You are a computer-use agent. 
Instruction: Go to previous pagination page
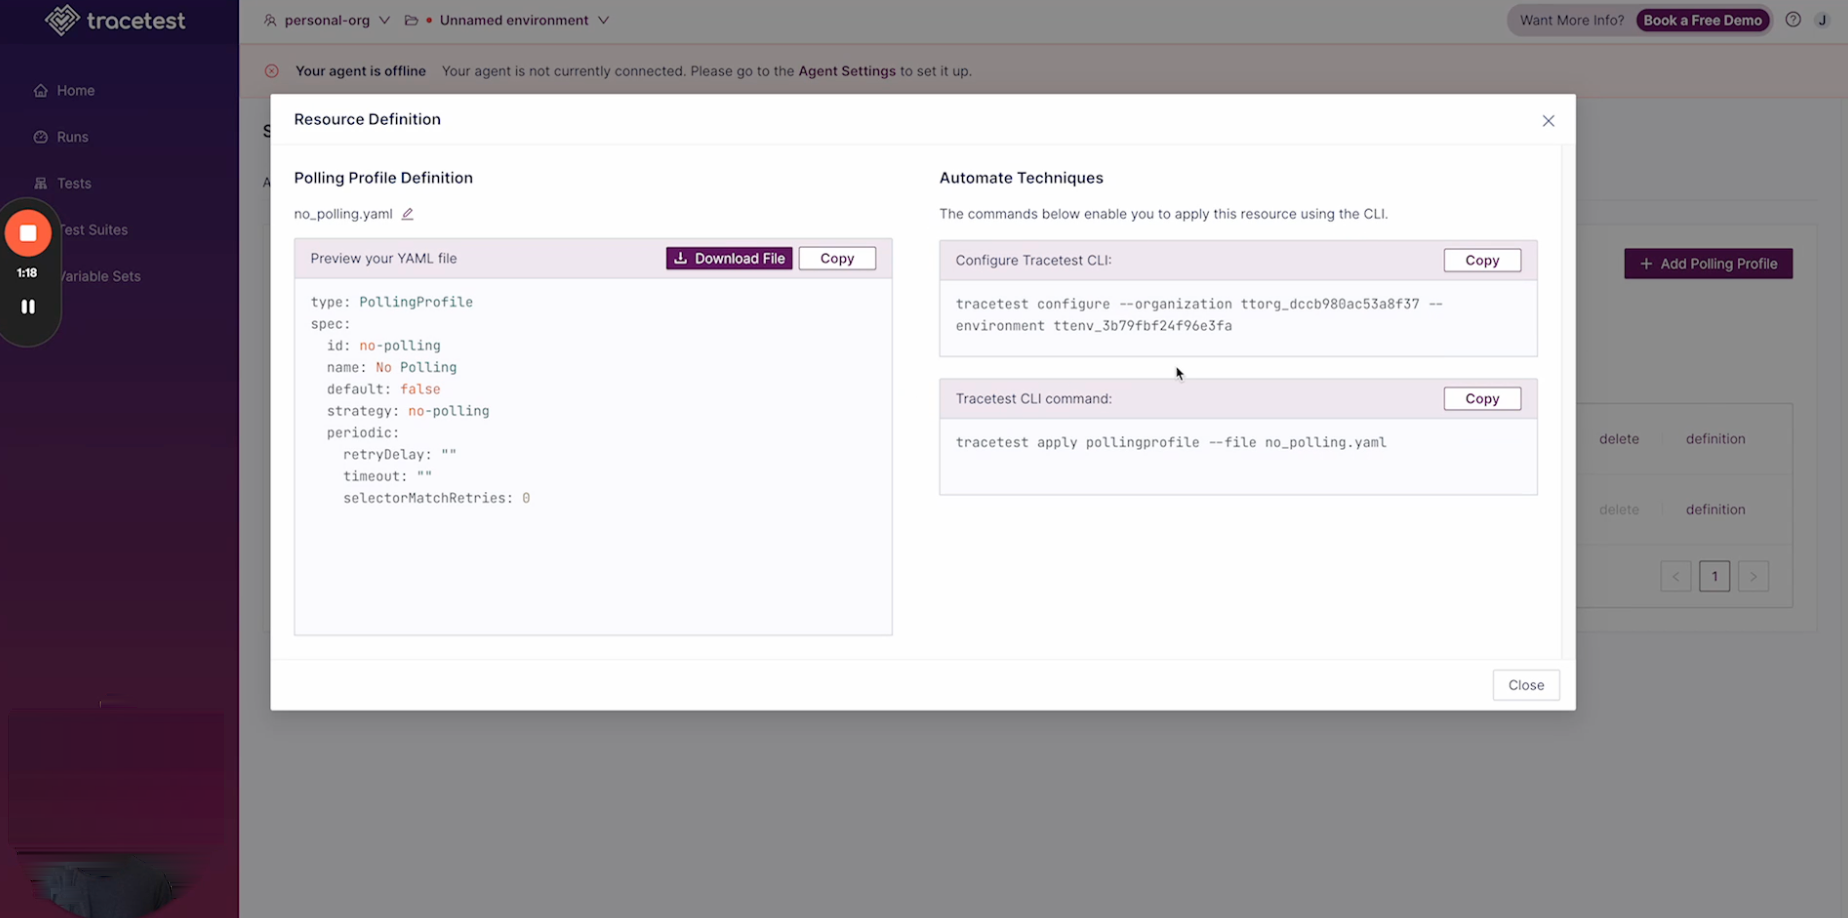click(x=1676, y=576)
